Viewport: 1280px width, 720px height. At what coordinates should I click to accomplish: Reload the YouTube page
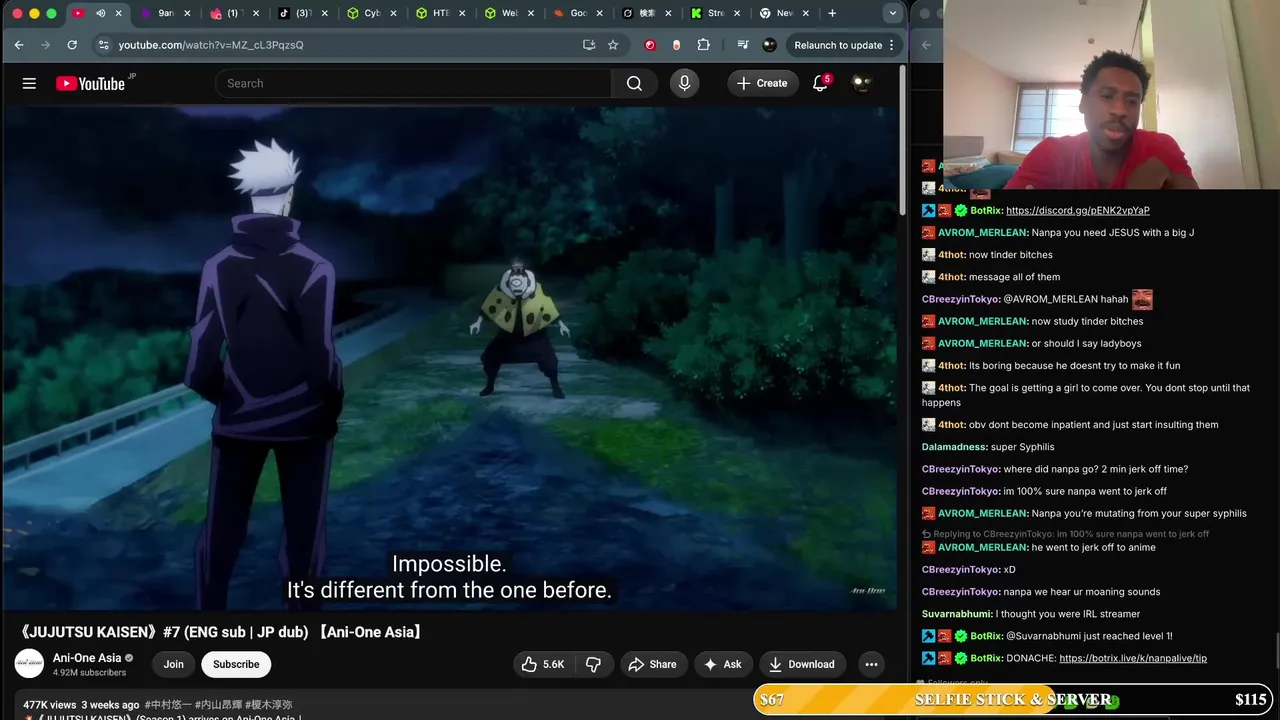72,45
